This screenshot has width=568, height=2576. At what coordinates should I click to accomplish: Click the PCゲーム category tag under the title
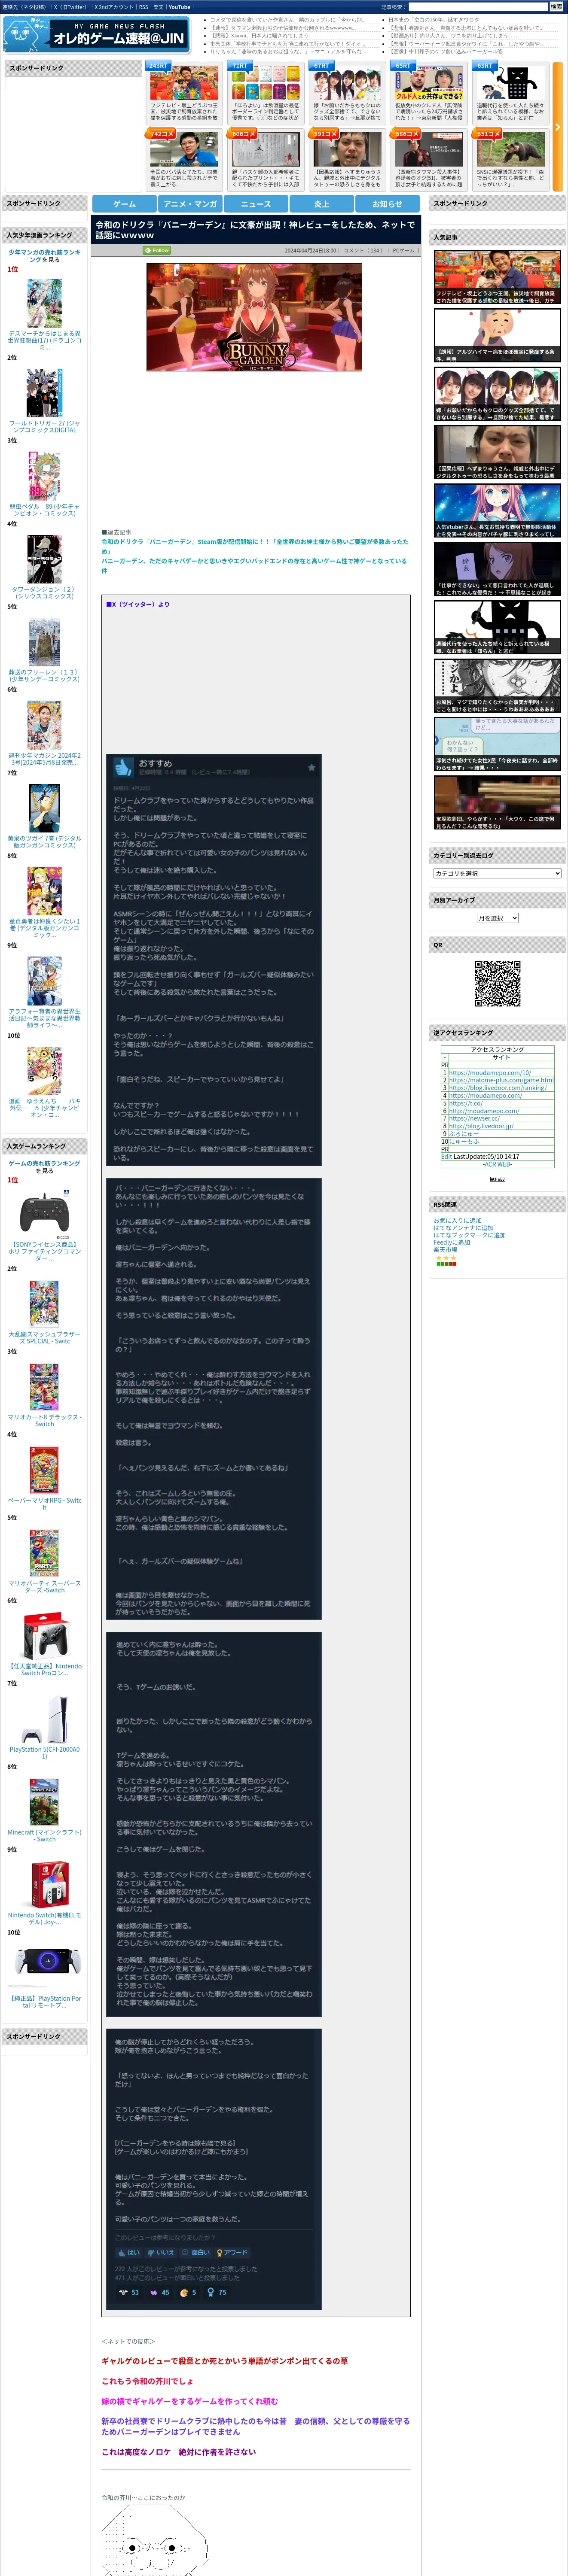click(403, 251)
